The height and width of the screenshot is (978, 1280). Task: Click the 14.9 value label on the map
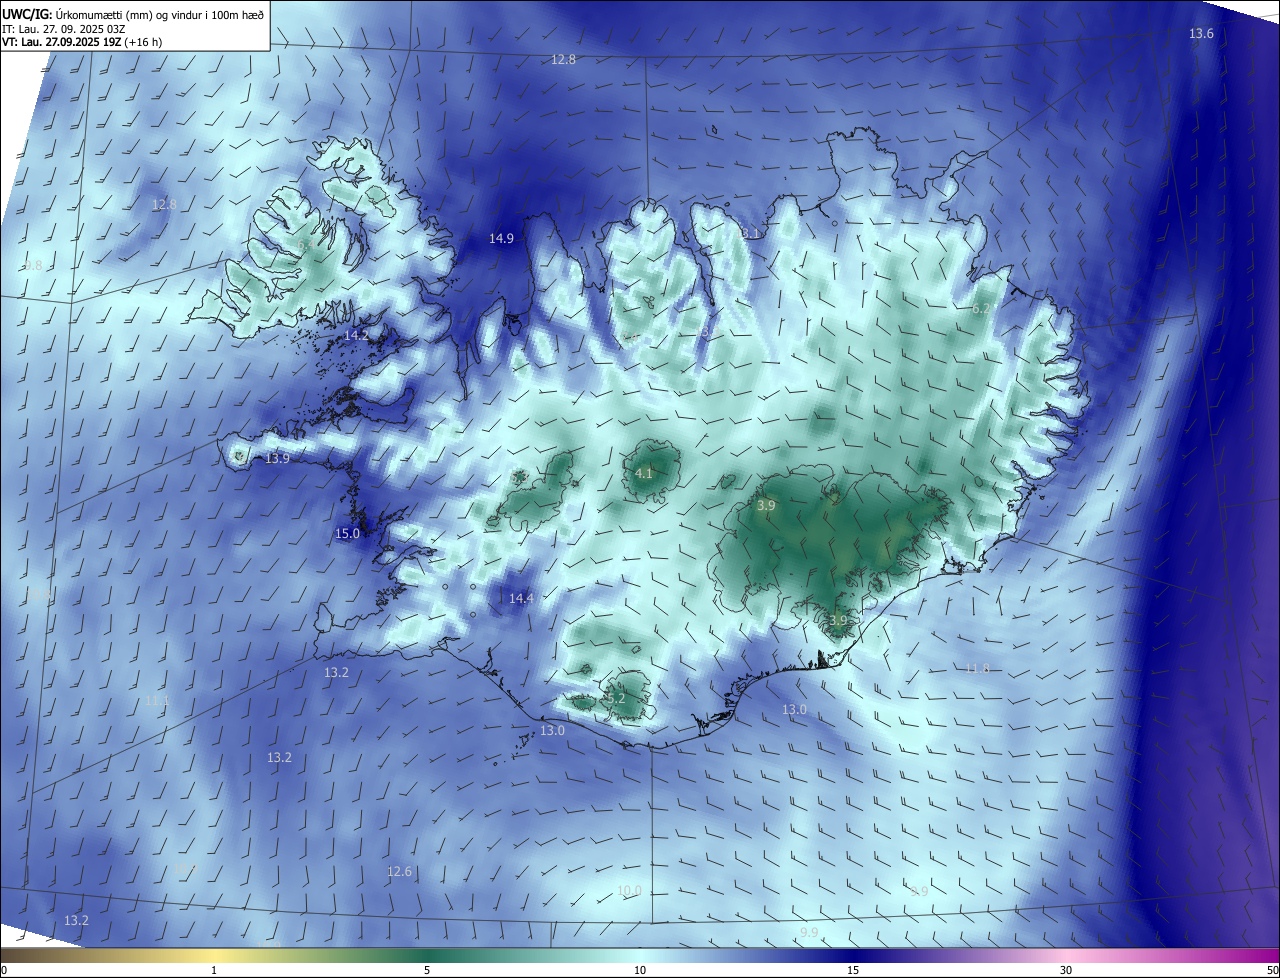pyautogui.click(x=501, y=238)
